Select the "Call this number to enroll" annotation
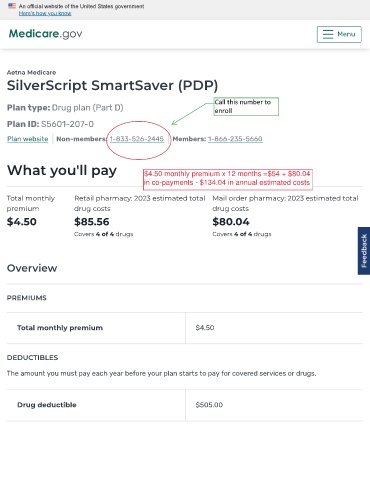This screenshot has height=480, width=370. point(246,106)
